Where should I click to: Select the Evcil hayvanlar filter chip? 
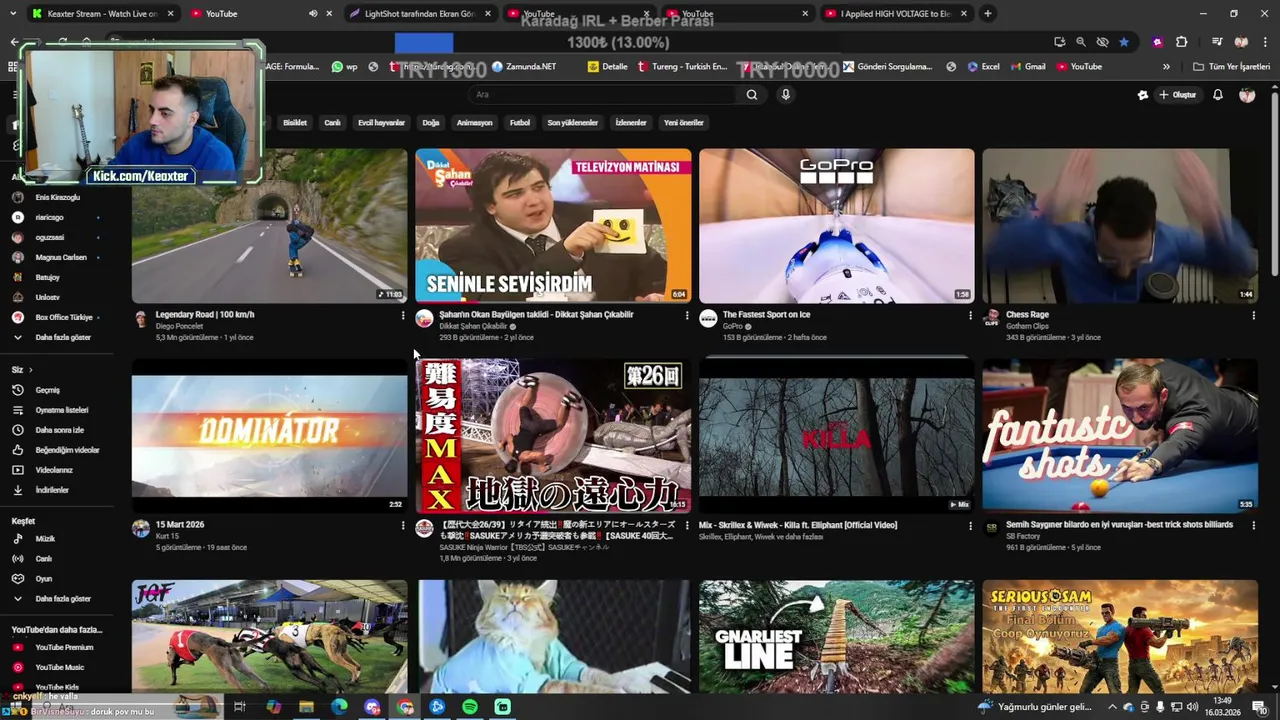381,123
